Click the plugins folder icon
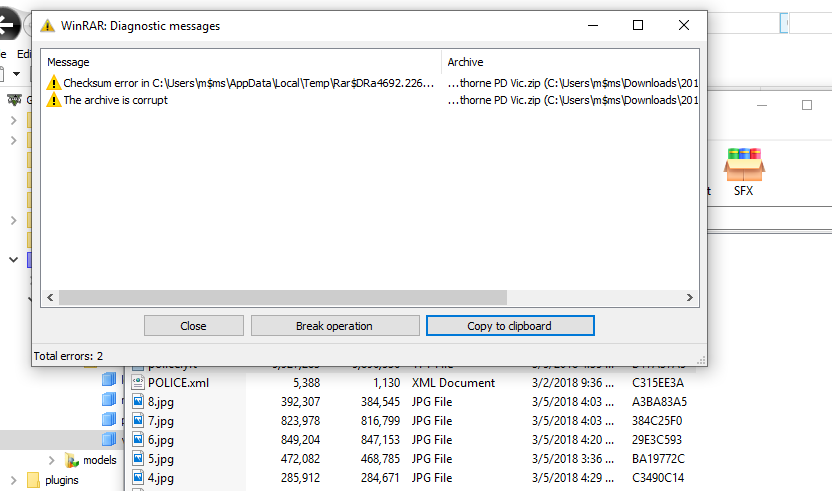 [x=33, y=480]
